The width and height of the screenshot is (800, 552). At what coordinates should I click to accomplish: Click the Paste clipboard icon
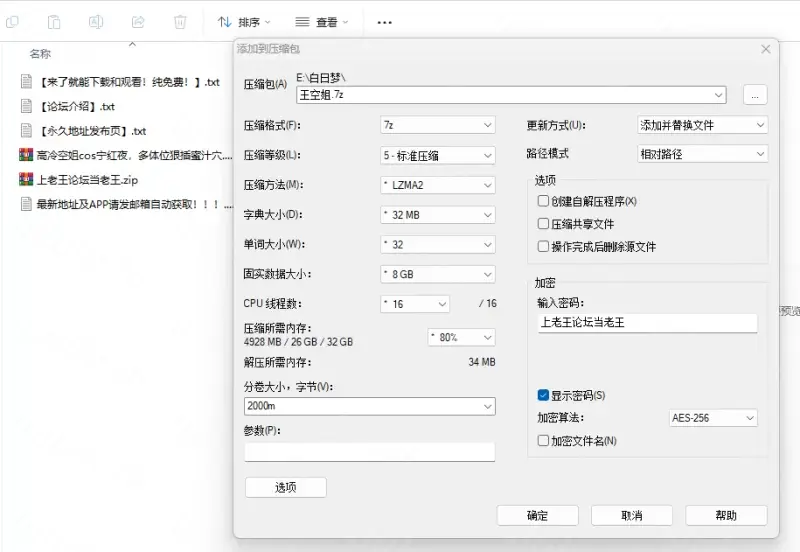click(x=54, y=21)
